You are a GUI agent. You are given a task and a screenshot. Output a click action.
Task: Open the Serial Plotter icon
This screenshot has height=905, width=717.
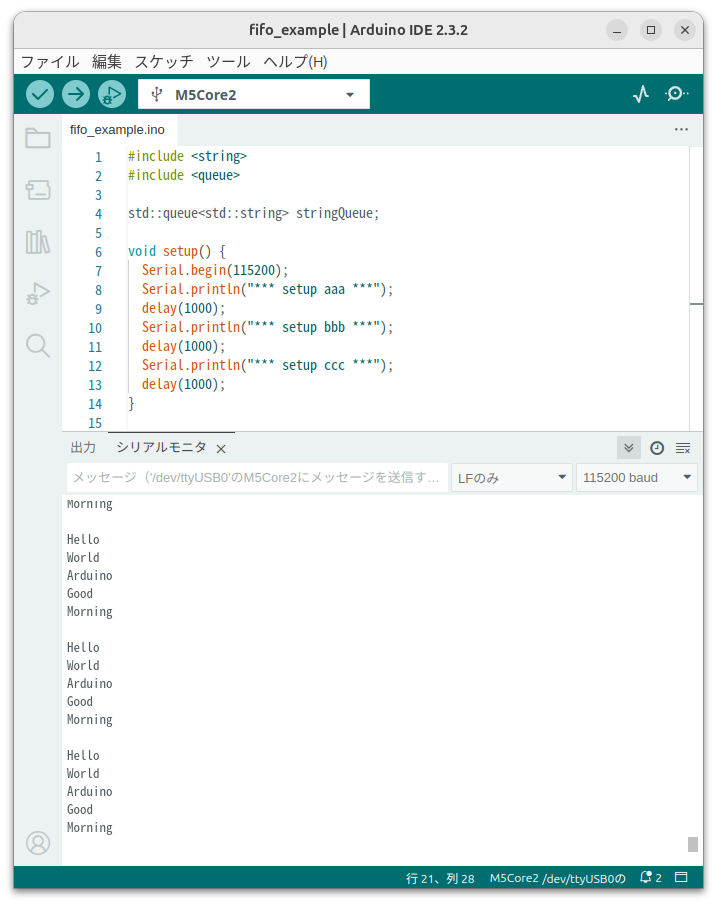pyautogui.click(x=641, y=94)
